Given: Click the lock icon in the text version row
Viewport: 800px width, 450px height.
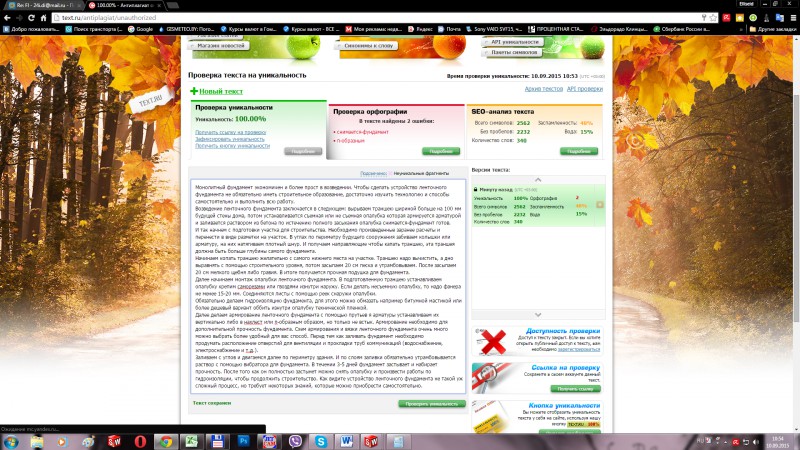Looking at the screenshot, I should click(476, 189).
